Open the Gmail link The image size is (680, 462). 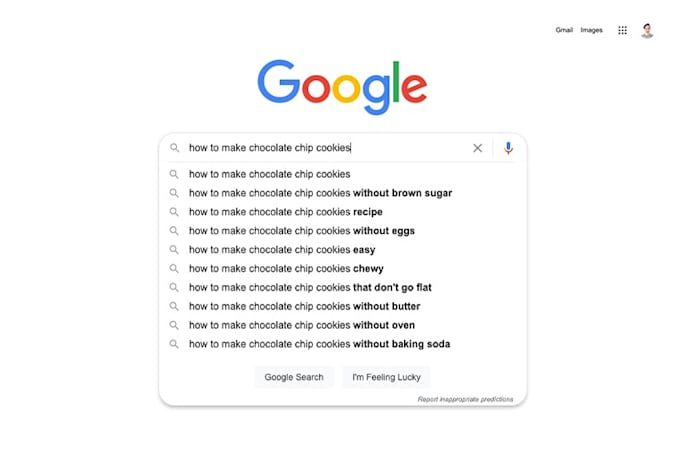(x=564, y=30)
